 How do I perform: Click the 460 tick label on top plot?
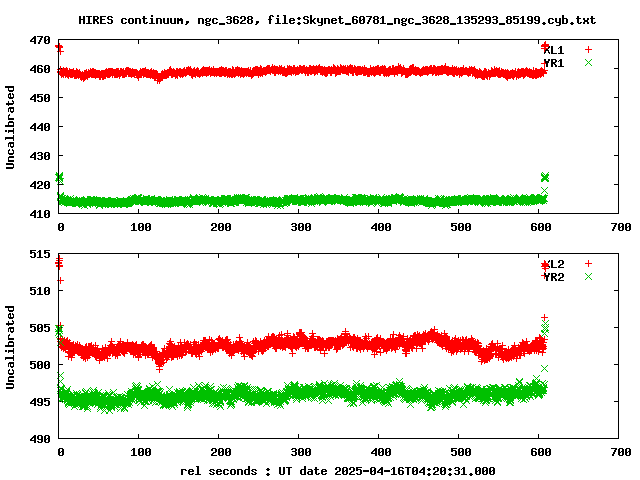[x=40, y=69]
